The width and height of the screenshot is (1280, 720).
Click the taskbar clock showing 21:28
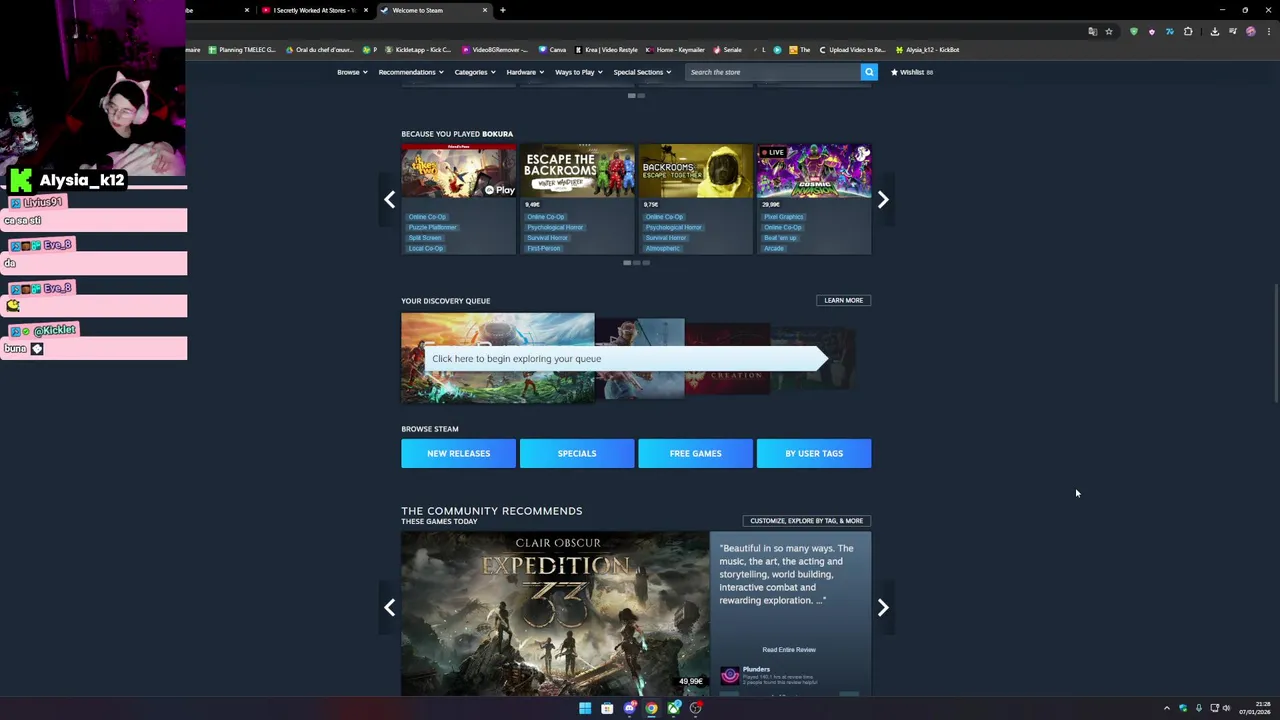tap(1255, 708)
